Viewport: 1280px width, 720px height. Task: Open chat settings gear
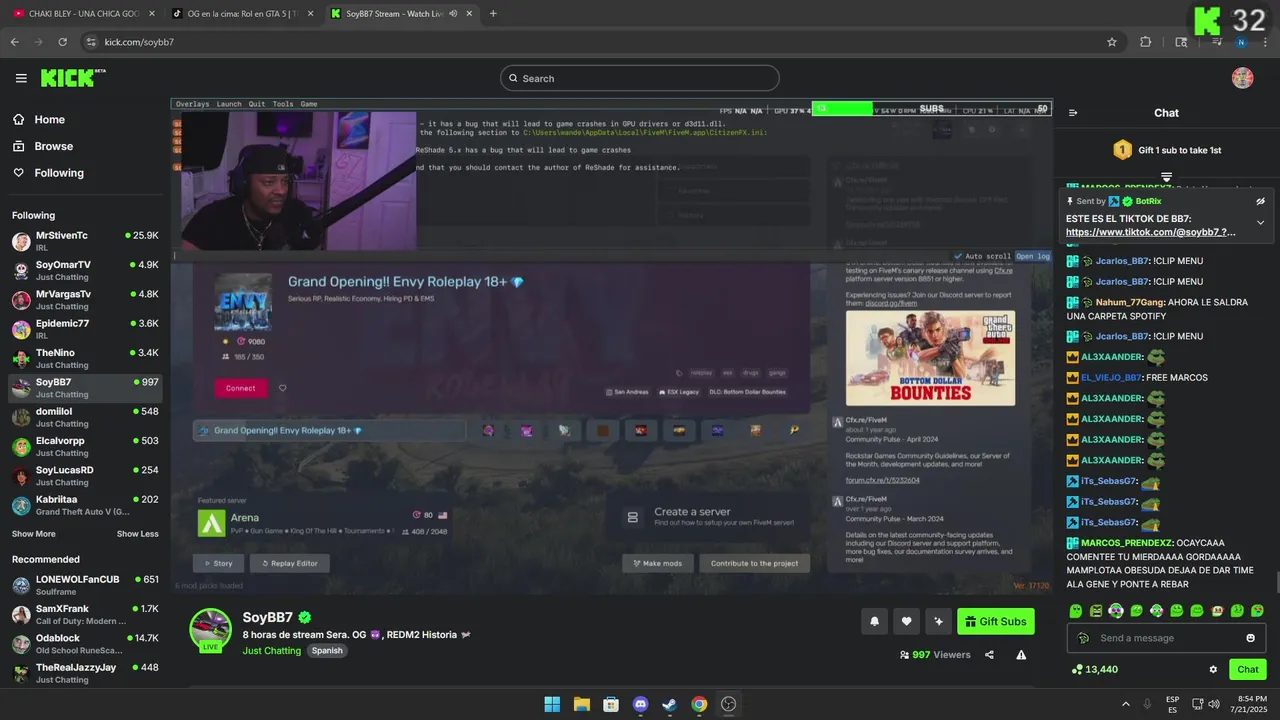1213,670
